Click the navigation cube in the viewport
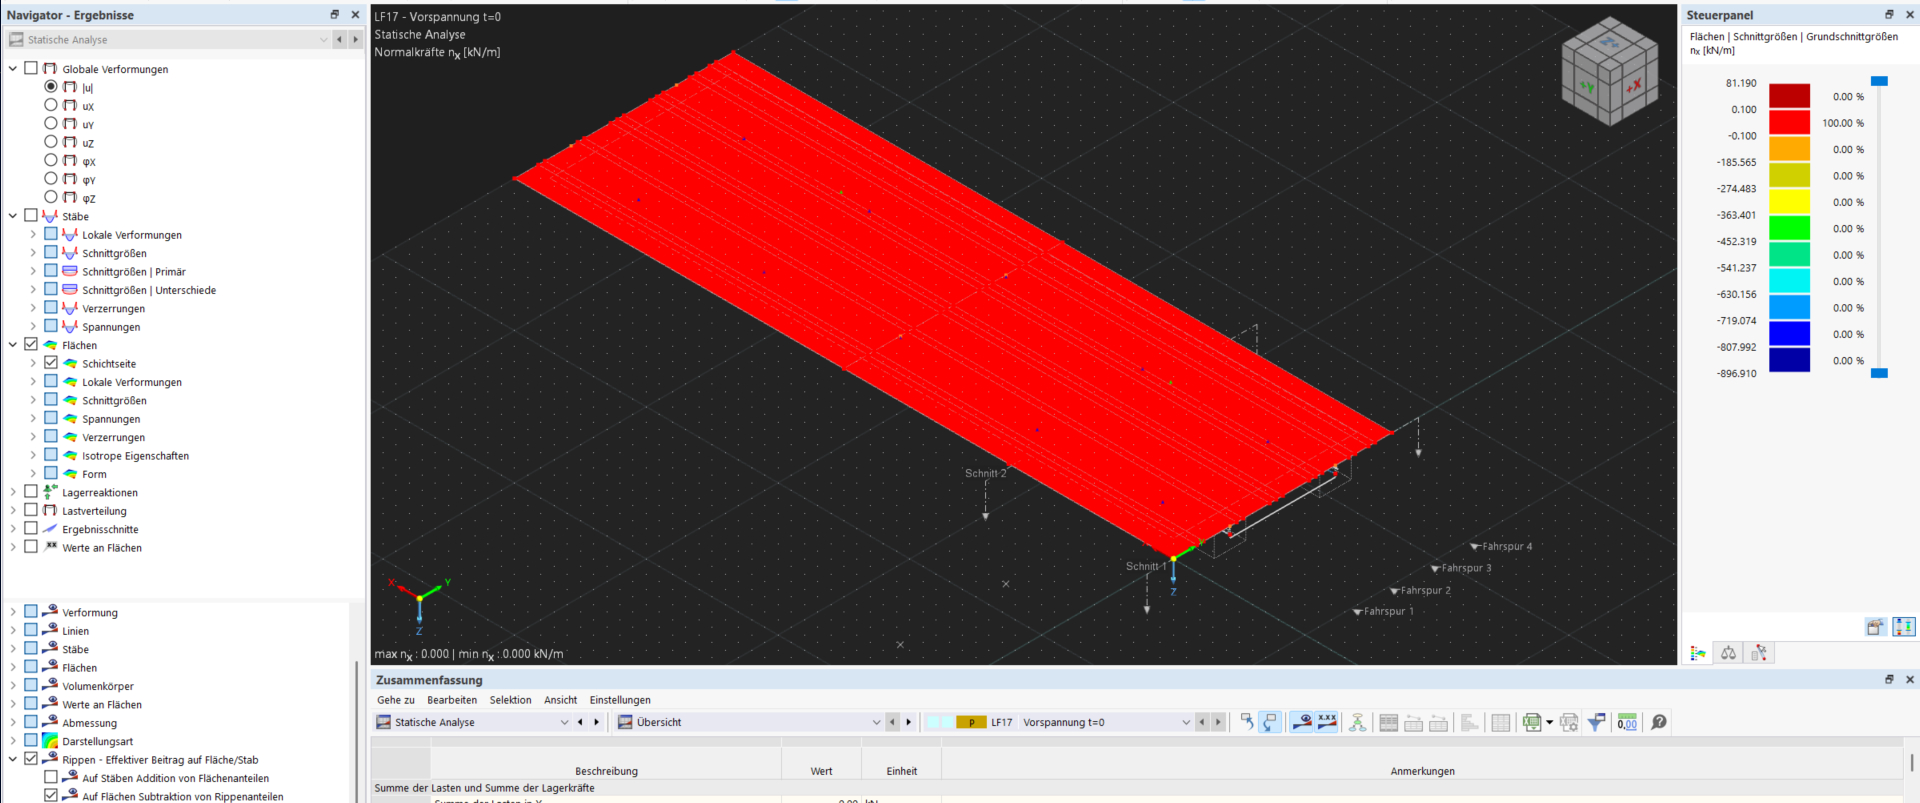 [x=1610, y=71]
